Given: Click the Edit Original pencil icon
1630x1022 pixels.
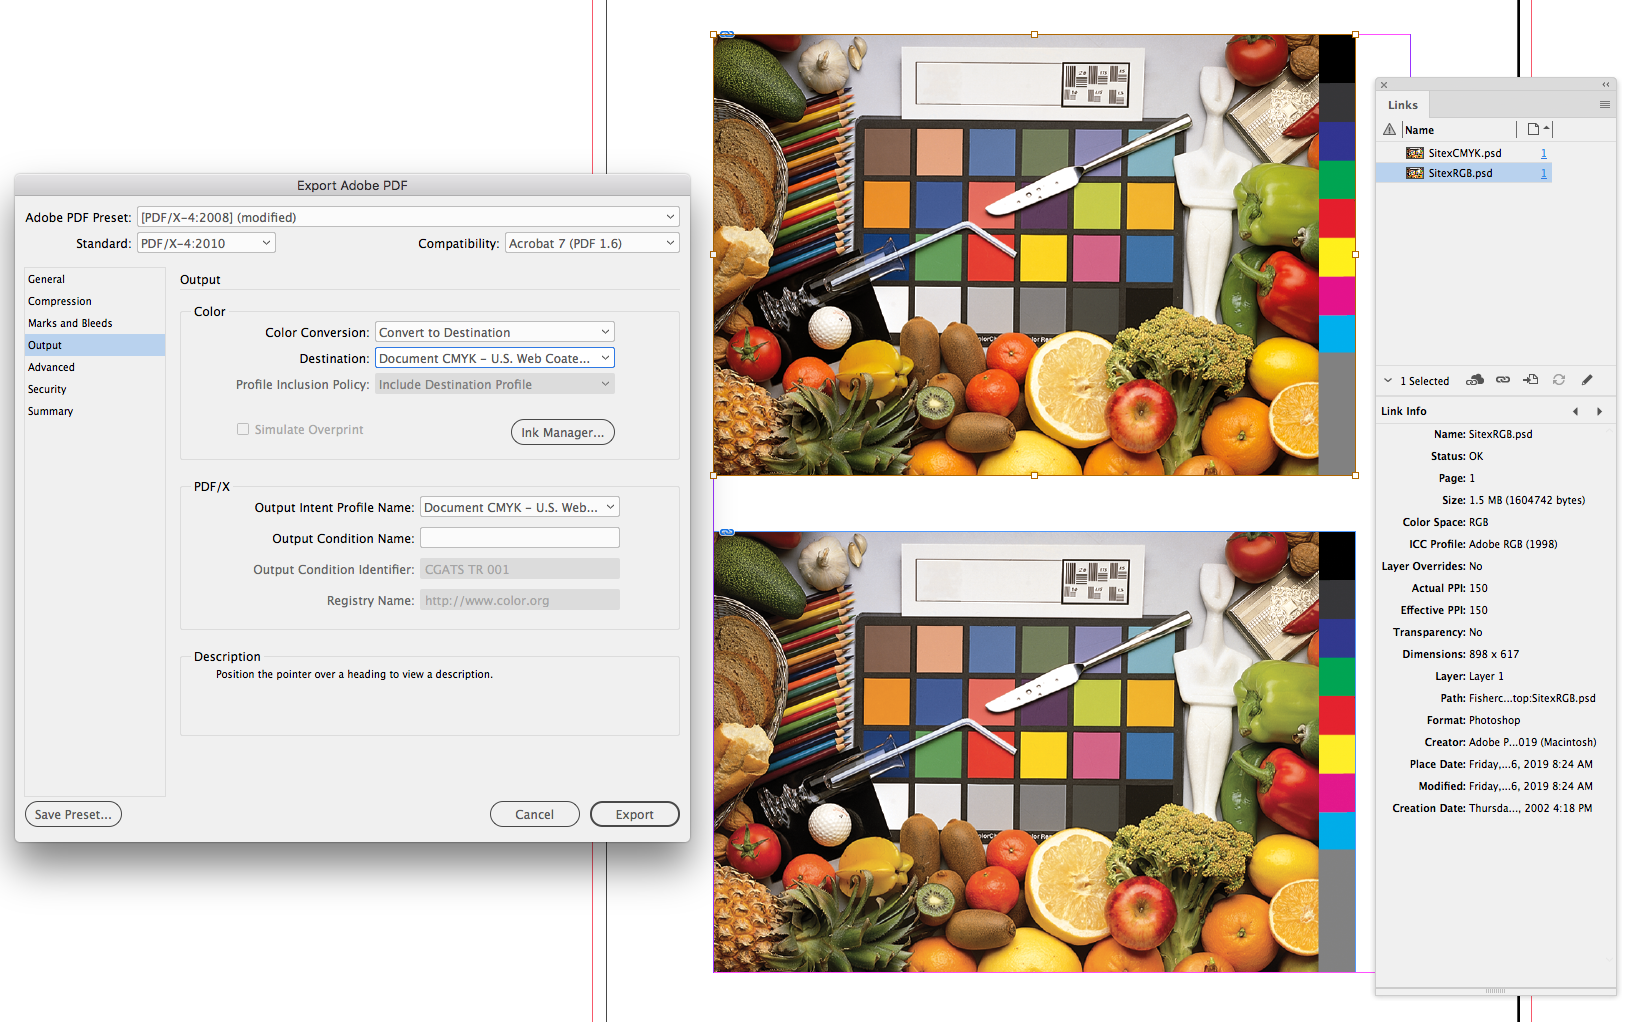Looking at the screenshot, I should click(x=1587, y=380).
